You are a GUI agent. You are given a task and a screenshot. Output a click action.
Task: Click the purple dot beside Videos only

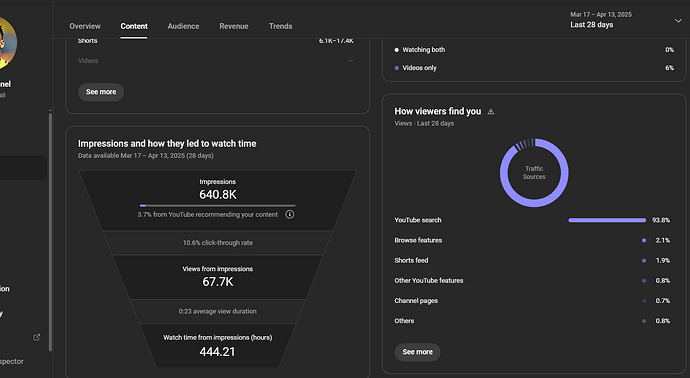(x=396, y=68)
